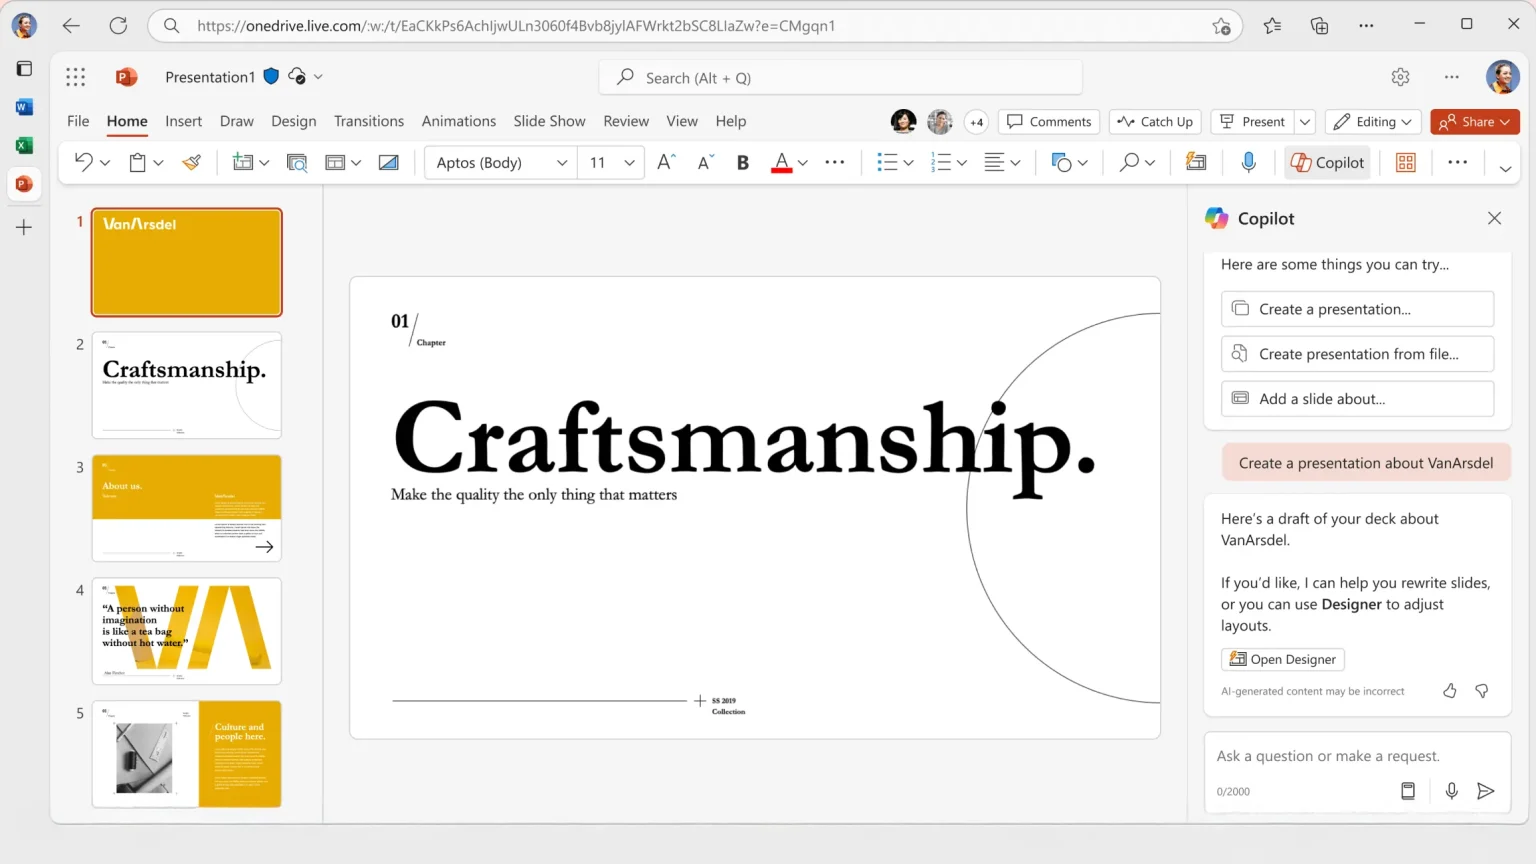This screenshot has width=1536, height=864.
Task: Open the Copilot prompt guide notebook icon
Action: point(1408,791)
